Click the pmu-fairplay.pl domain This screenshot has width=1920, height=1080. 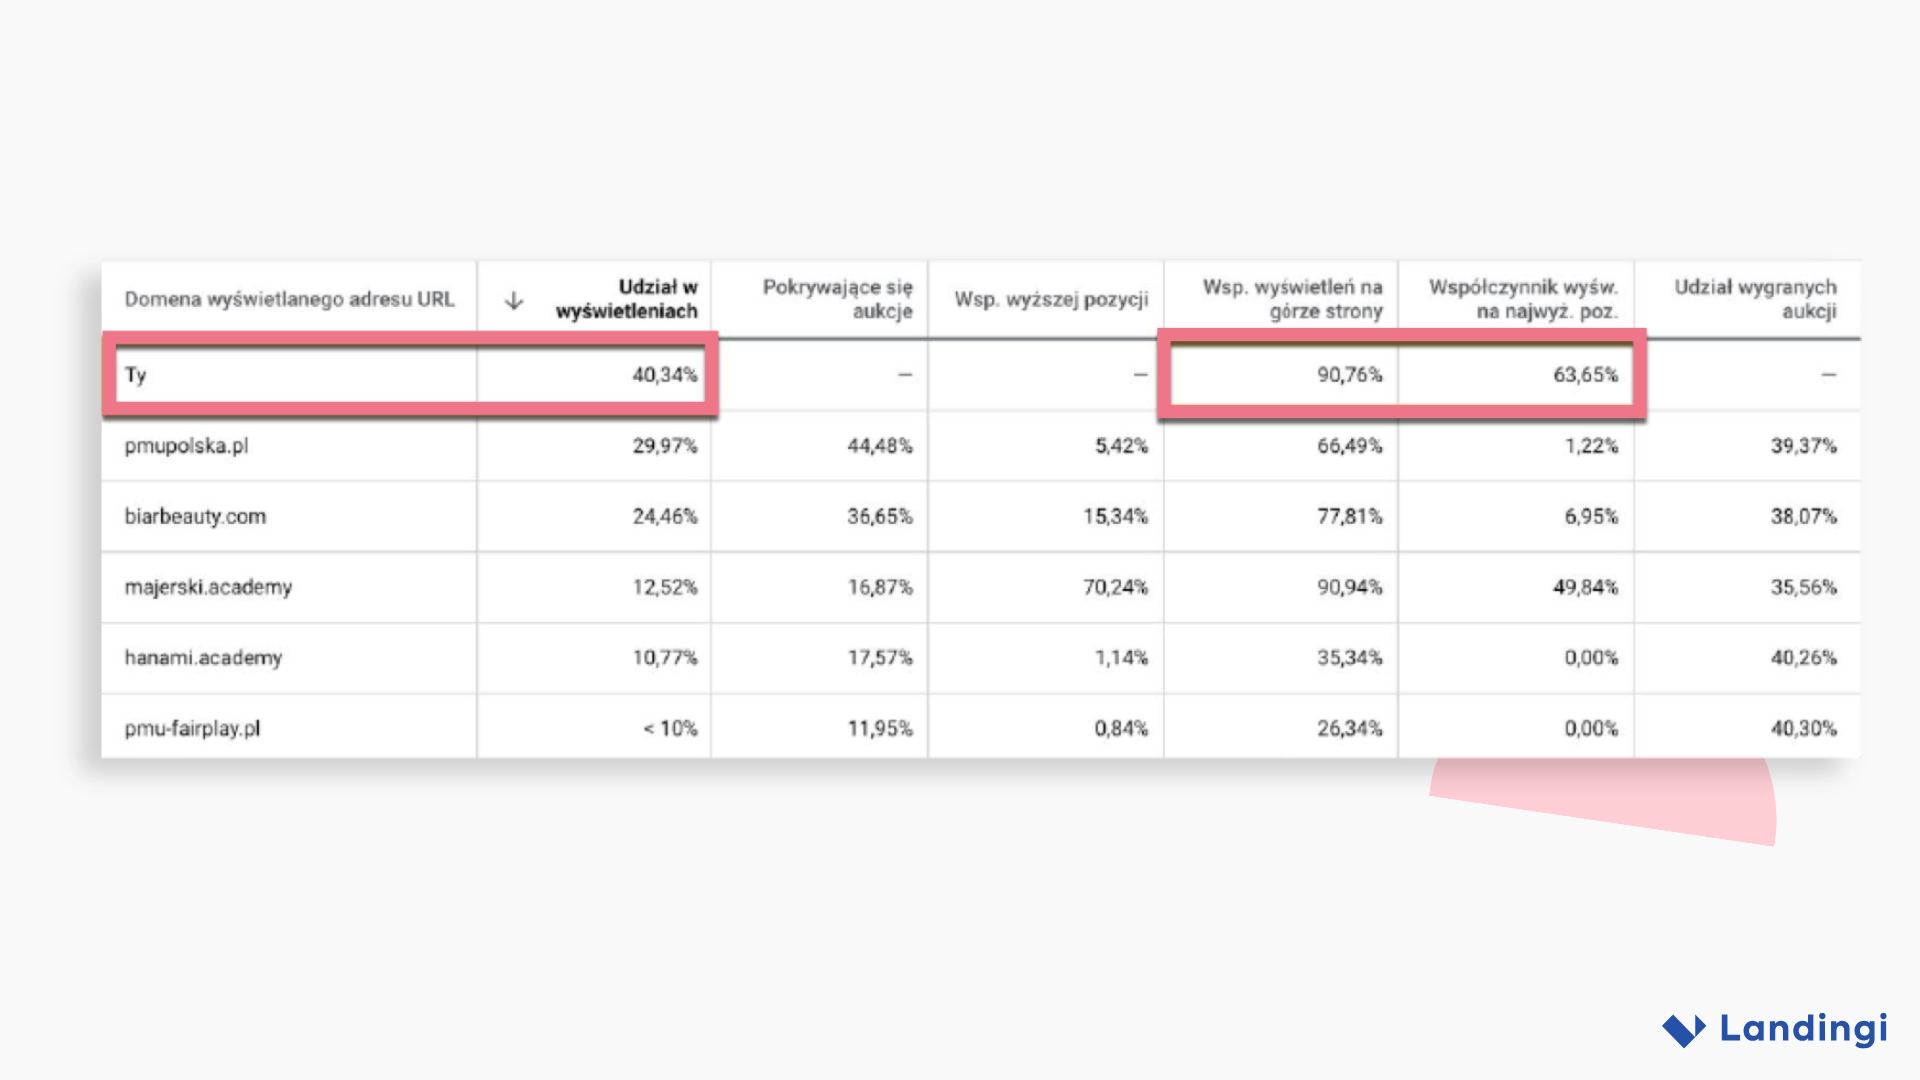coord(192,729)
